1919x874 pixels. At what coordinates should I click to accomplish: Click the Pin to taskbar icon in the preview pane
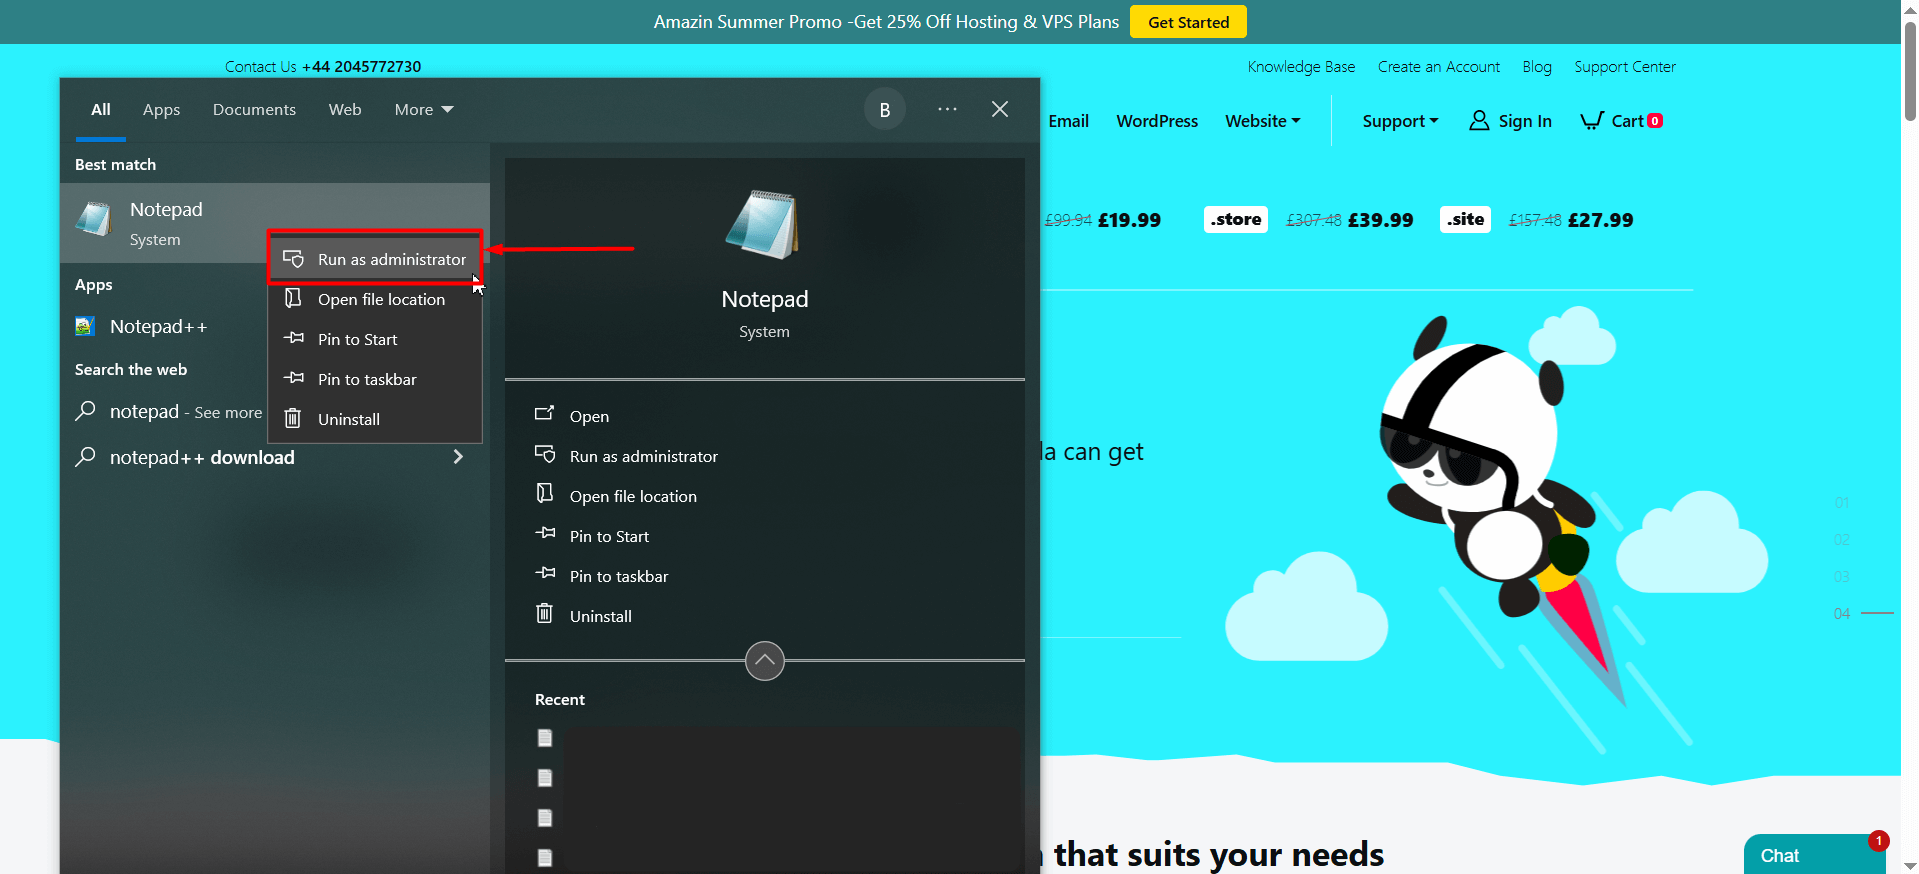545,573
